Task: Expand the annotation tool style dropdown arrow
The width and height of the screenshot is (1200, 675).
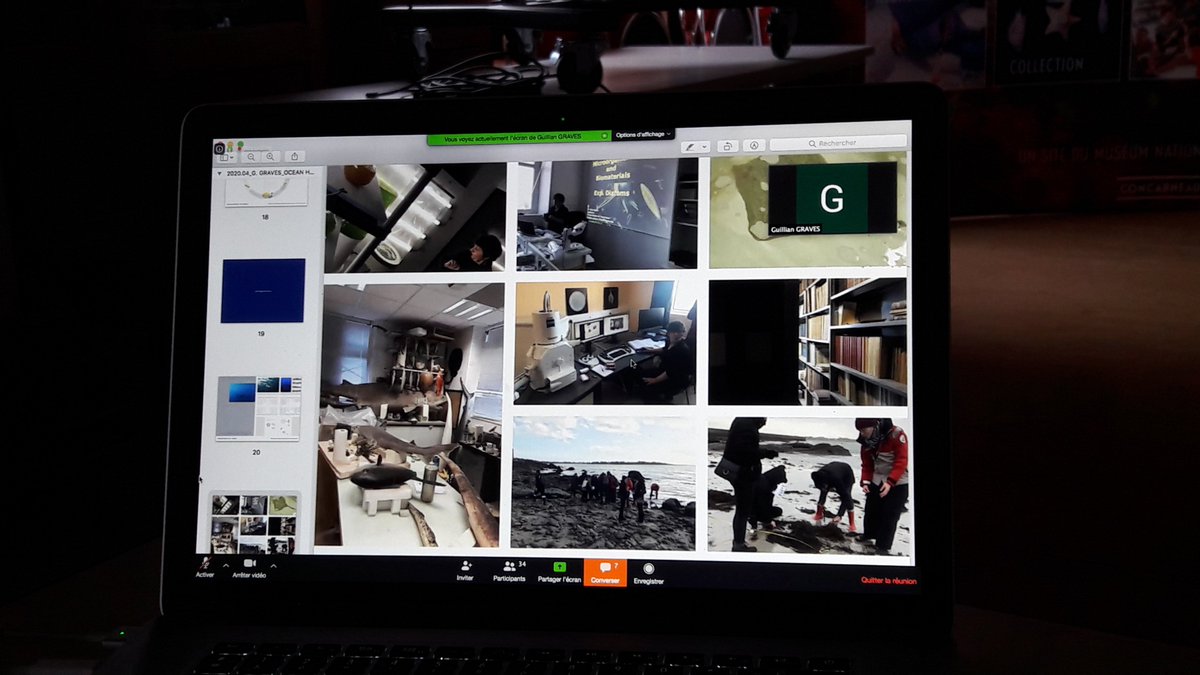Action: [x=703, y=146]
